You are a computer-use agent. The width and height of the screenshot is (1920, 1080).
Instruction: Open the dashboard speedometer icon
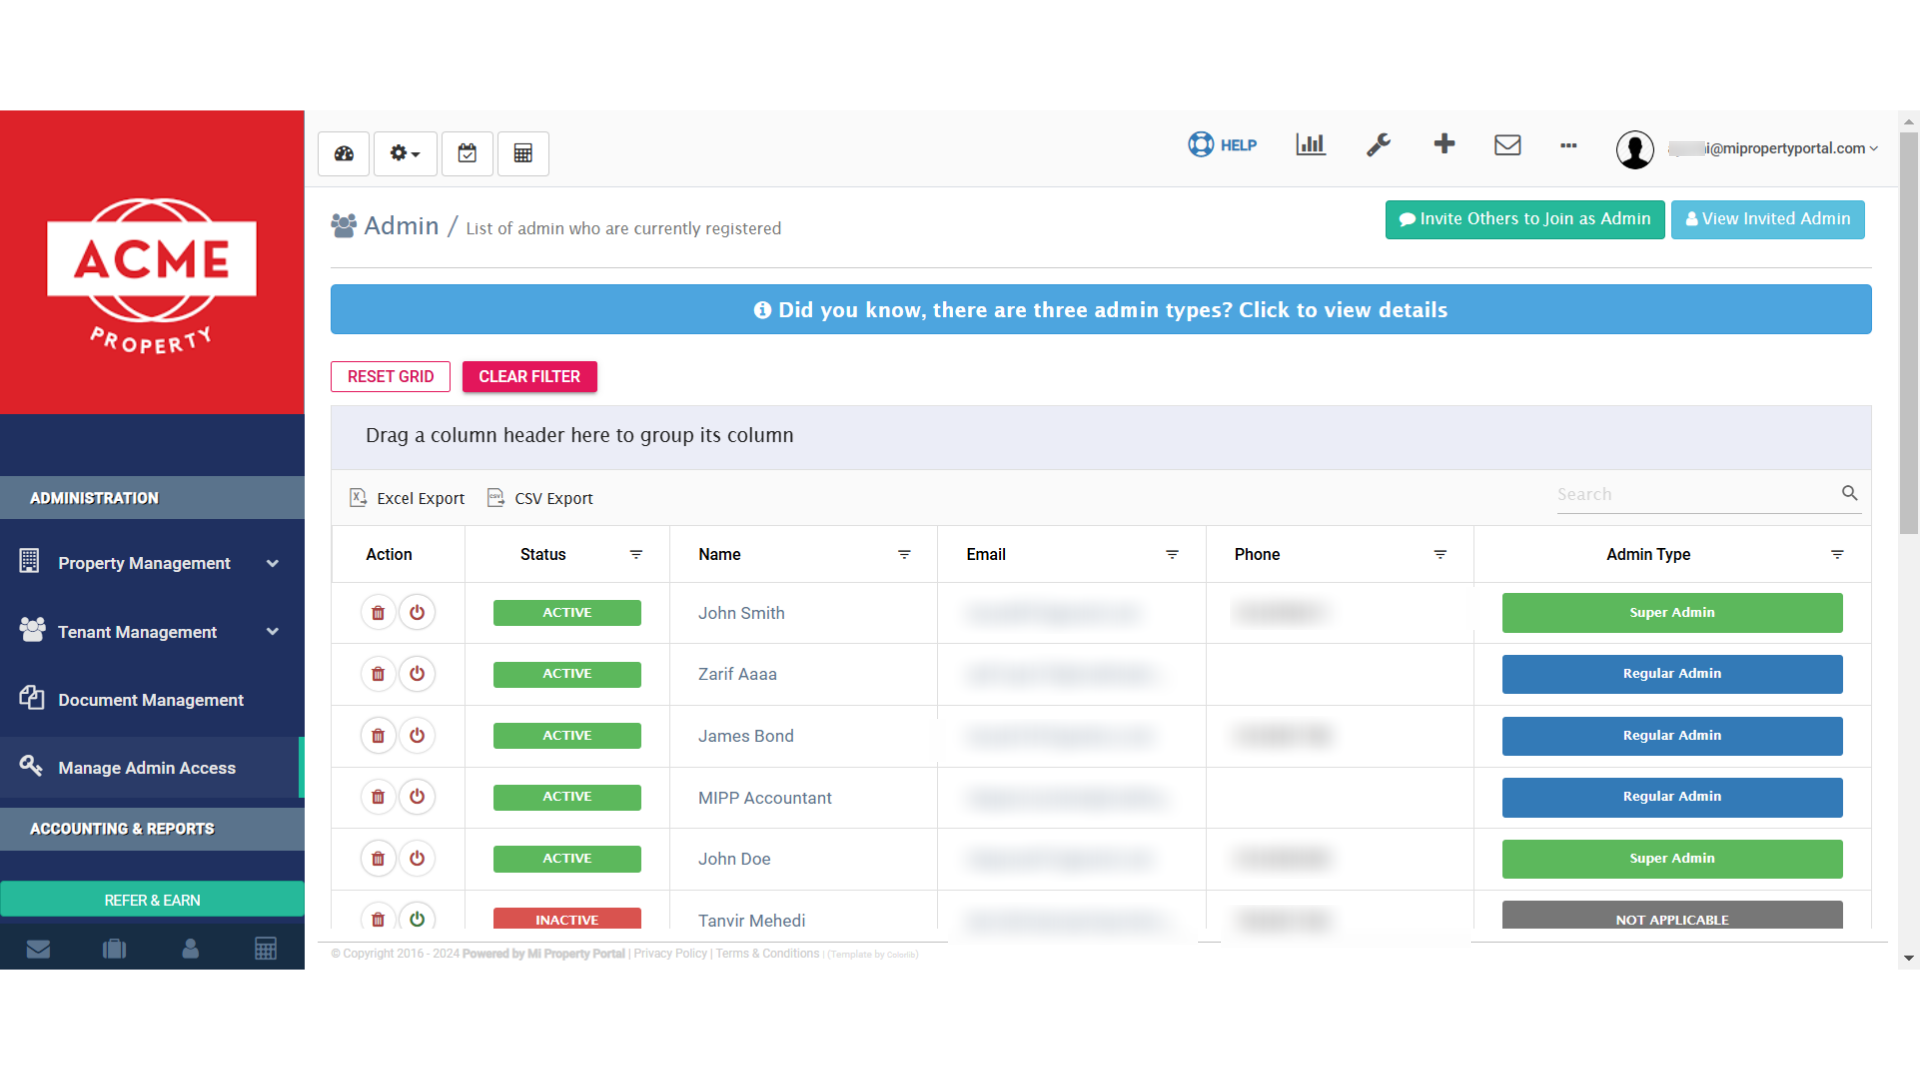[343, 153]
